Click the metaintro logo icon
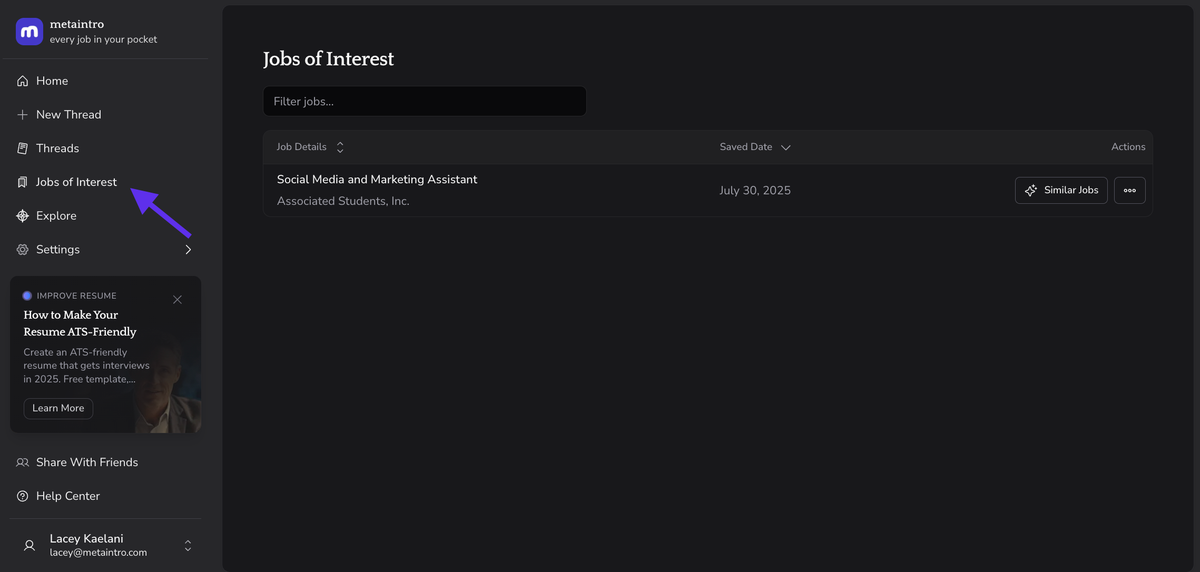 coord(29,32)
